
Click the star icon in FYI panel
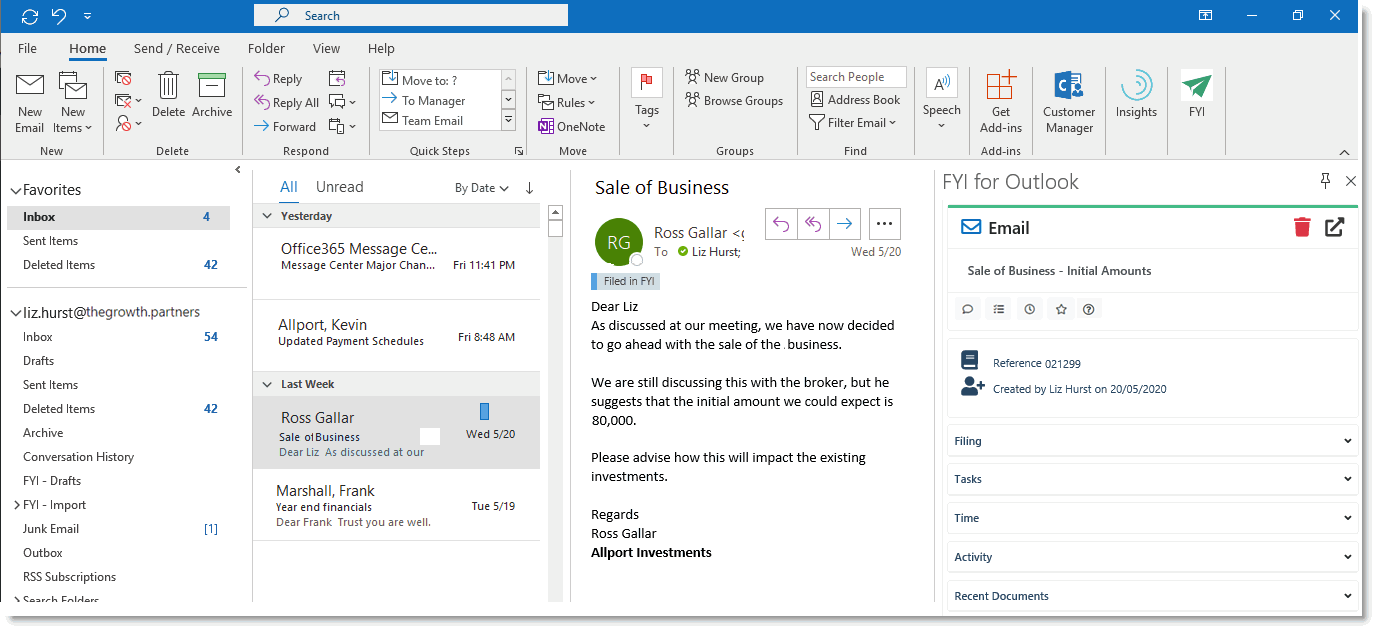(x=1061, y=309)
